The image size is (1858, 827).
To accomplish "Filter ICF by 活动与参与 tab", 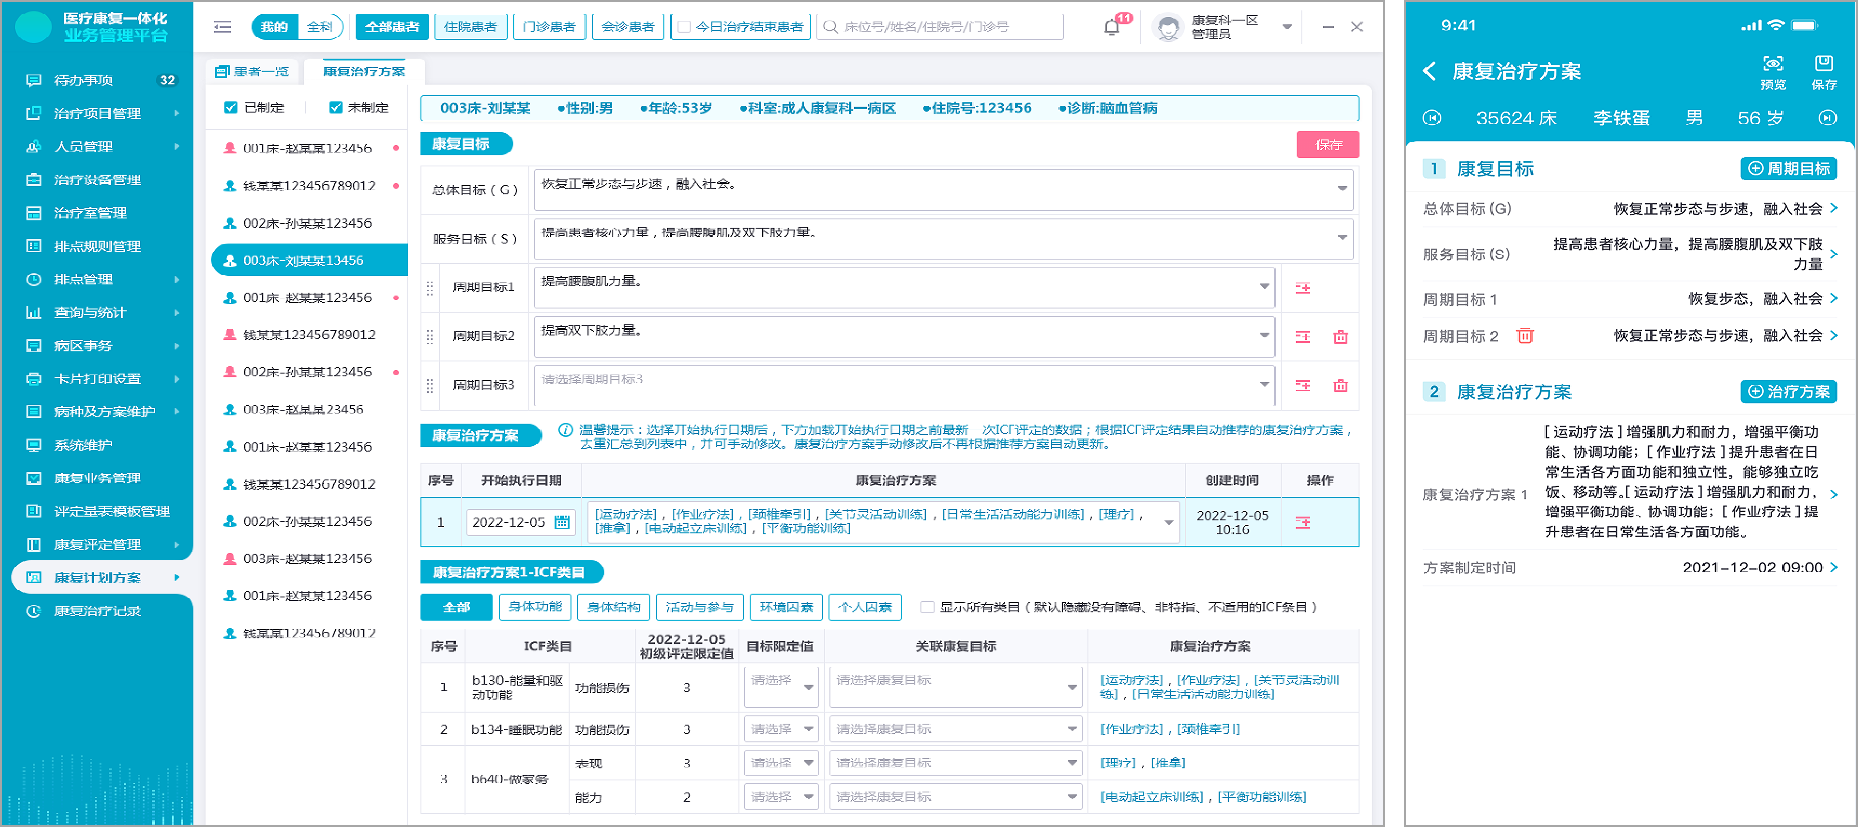I will pyautogui.click(x=700, y=607).
